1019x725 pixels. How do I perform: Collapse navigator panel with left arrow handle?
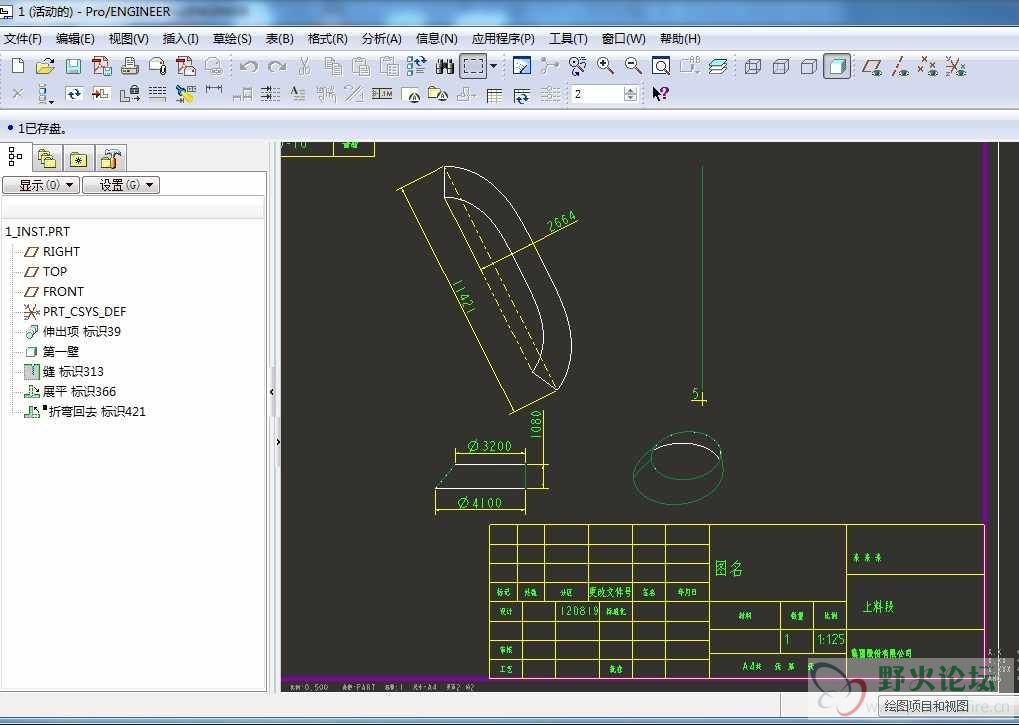pos(272,392)
